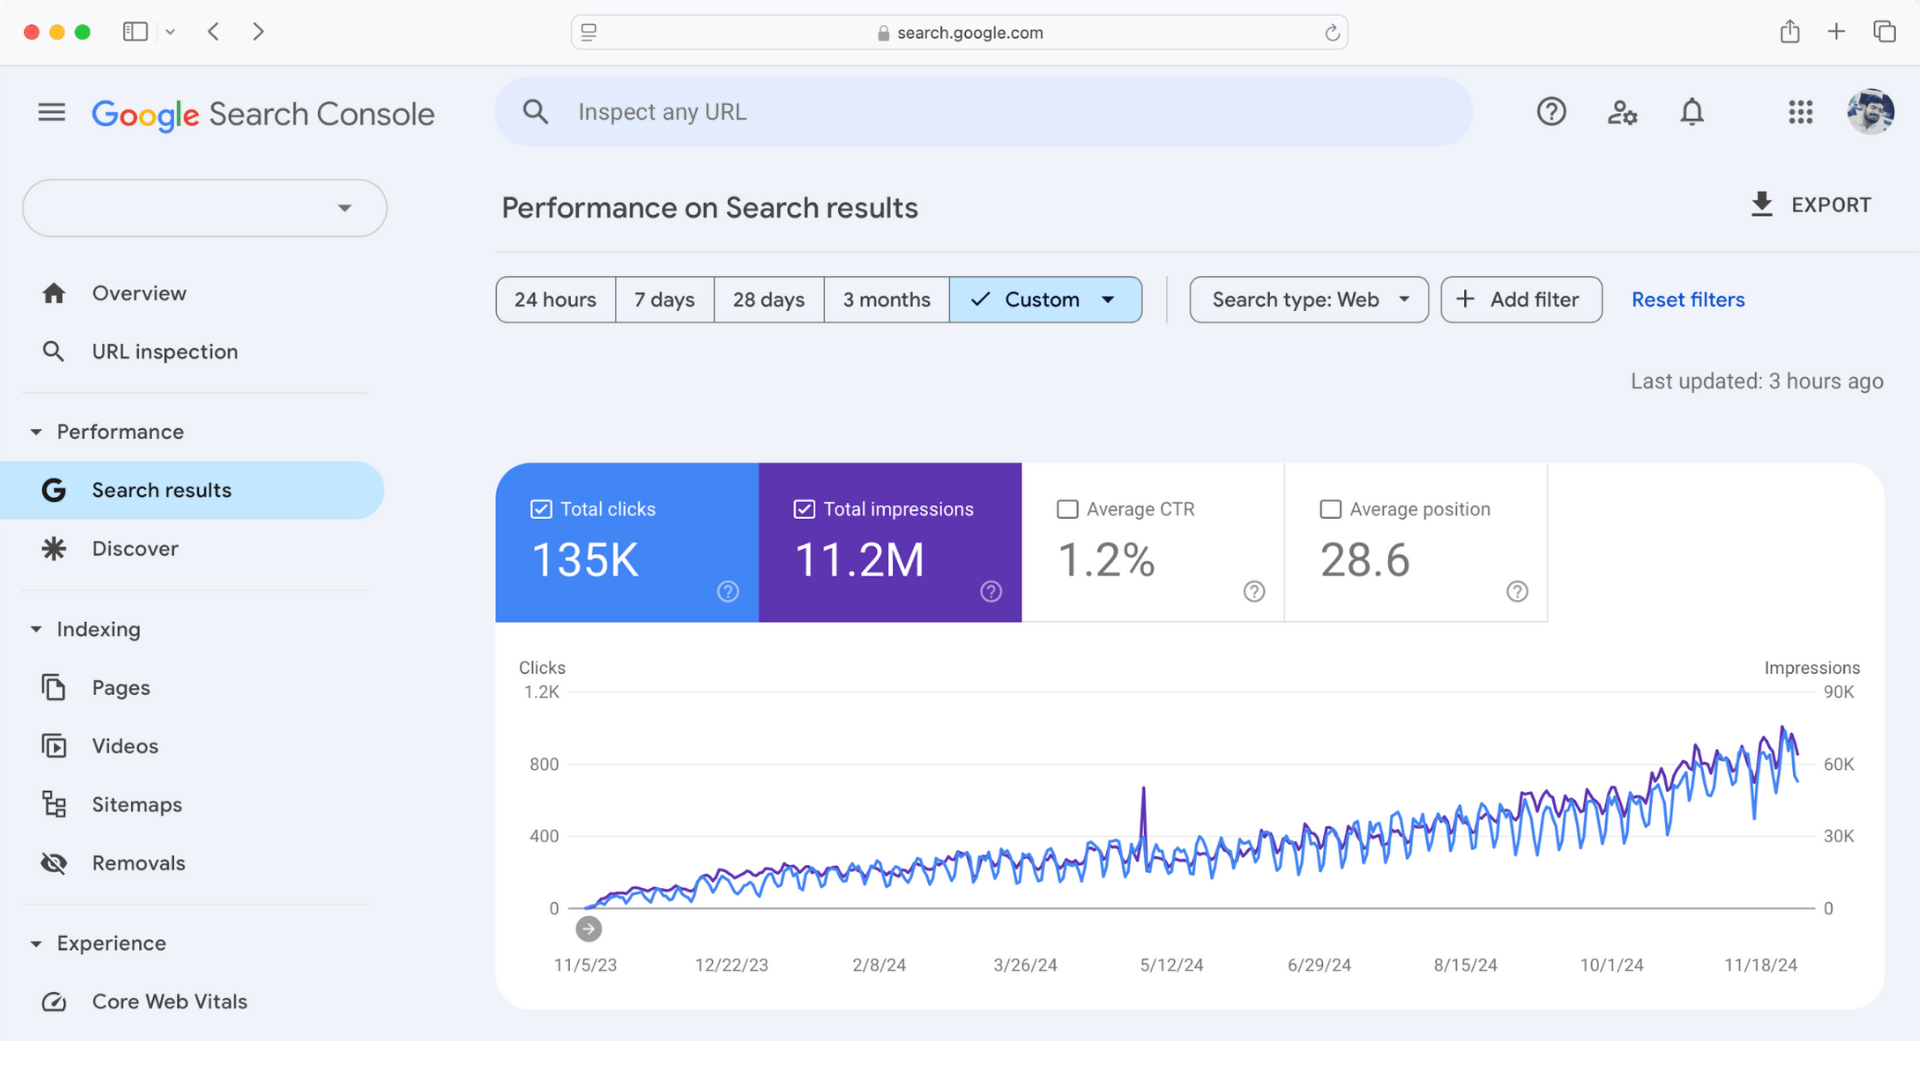This screenshot has height=1080, width=1920.
Task: Collapse the Indexing section
Action: (36, 629)
